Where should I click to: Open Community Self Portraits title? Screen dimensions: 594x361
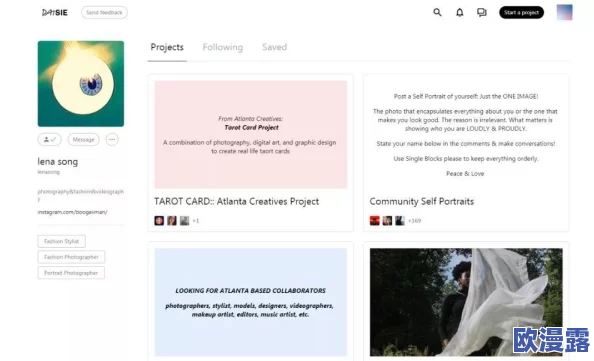pos(422,202)
